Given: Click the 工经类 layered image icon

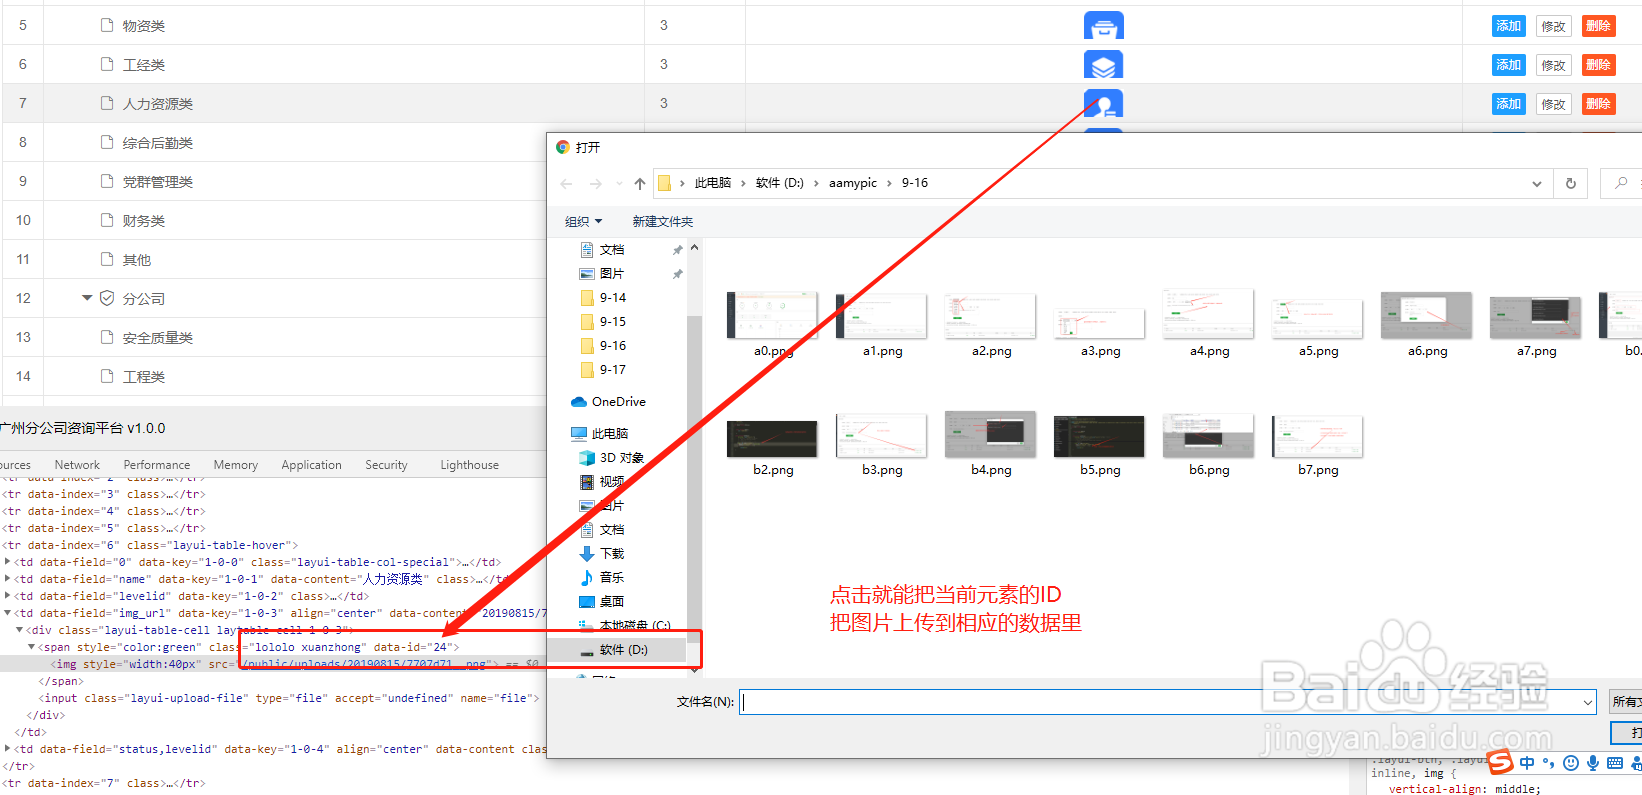Looking at the screenshot, I should [x=1103, y=65].
